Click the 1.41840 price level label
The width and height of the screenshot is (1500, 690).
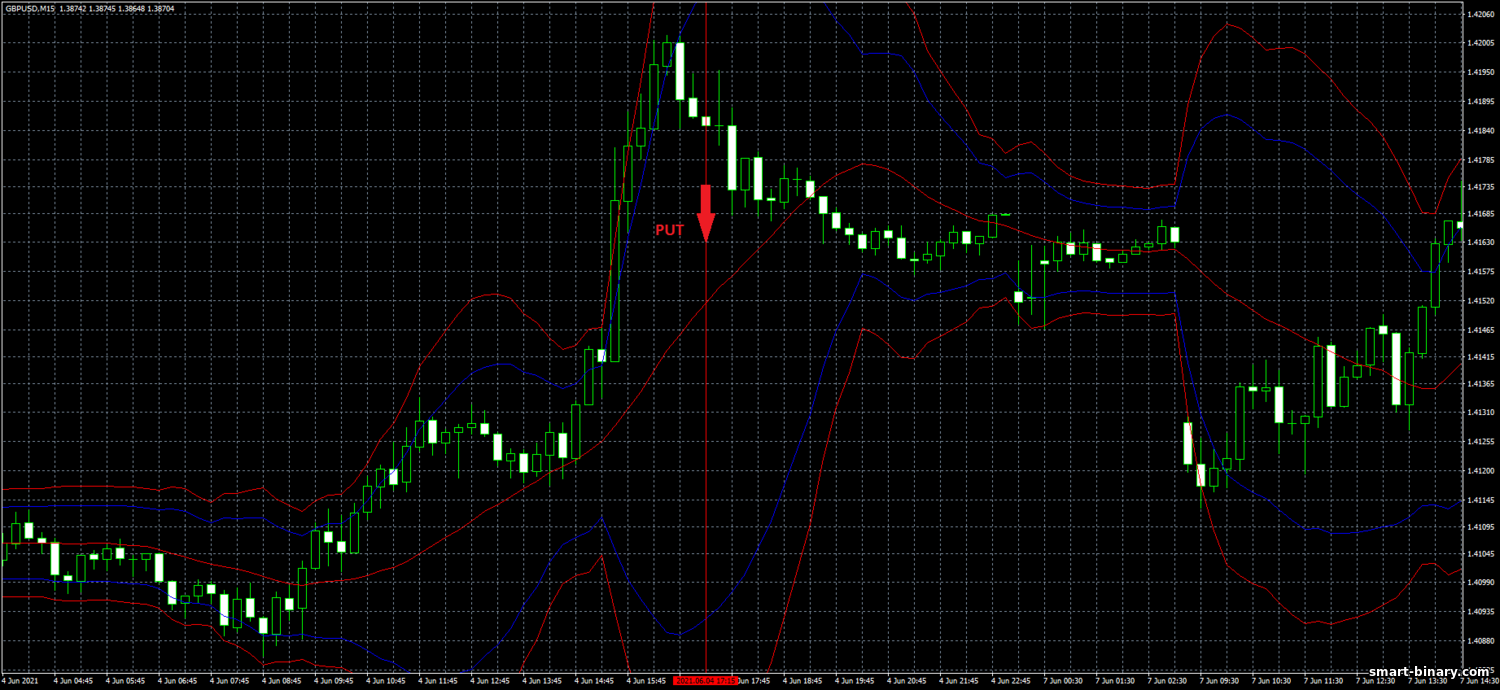click(1479, 130)
